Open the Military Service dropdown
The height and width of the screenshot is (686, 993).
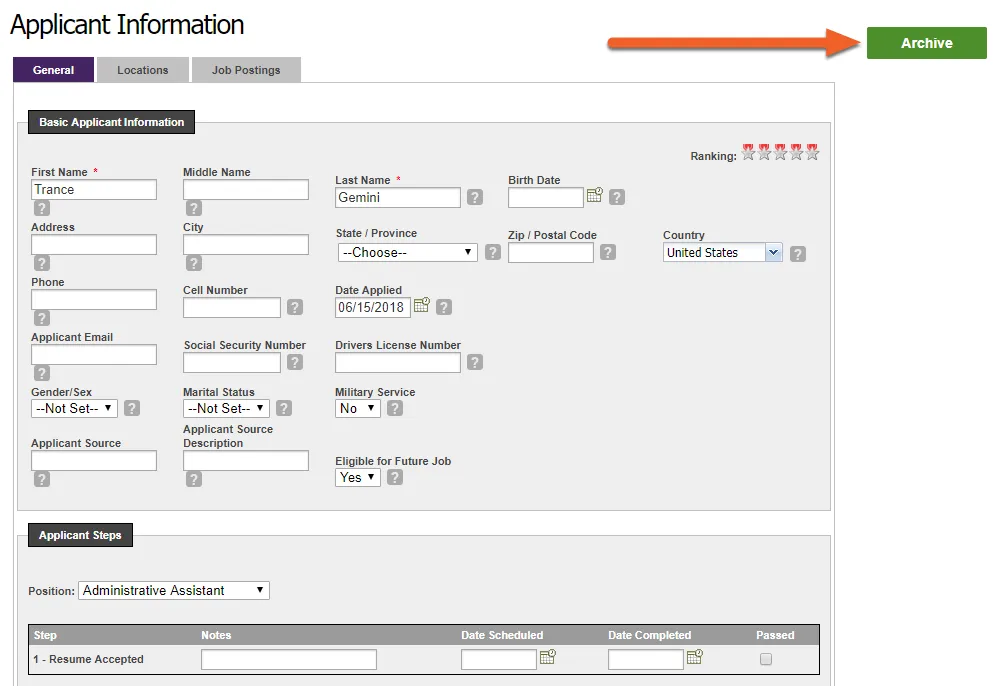358,409
